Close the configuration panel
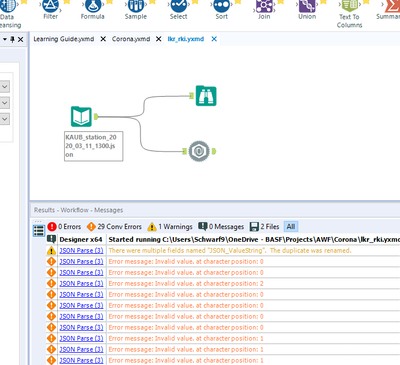 pyautogui.click(x=21, y=39)
